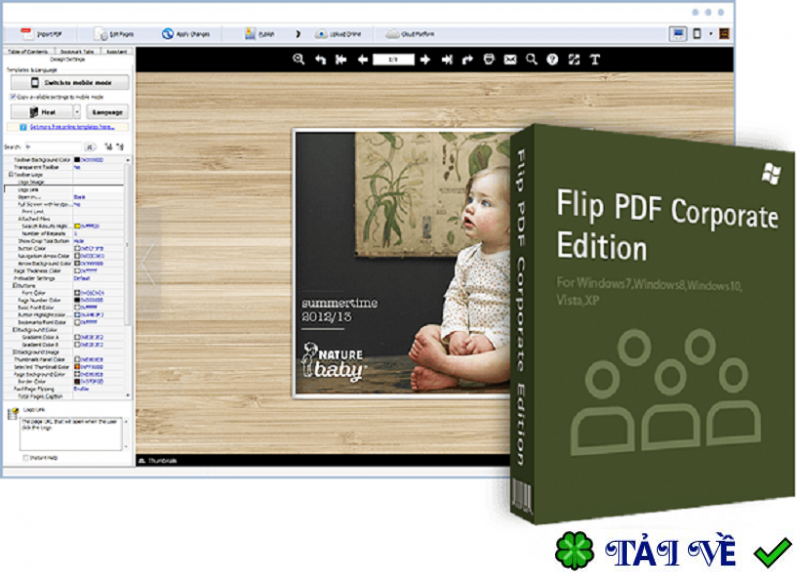Go to the first page
800x578 pixels.
tap(341, 60)
